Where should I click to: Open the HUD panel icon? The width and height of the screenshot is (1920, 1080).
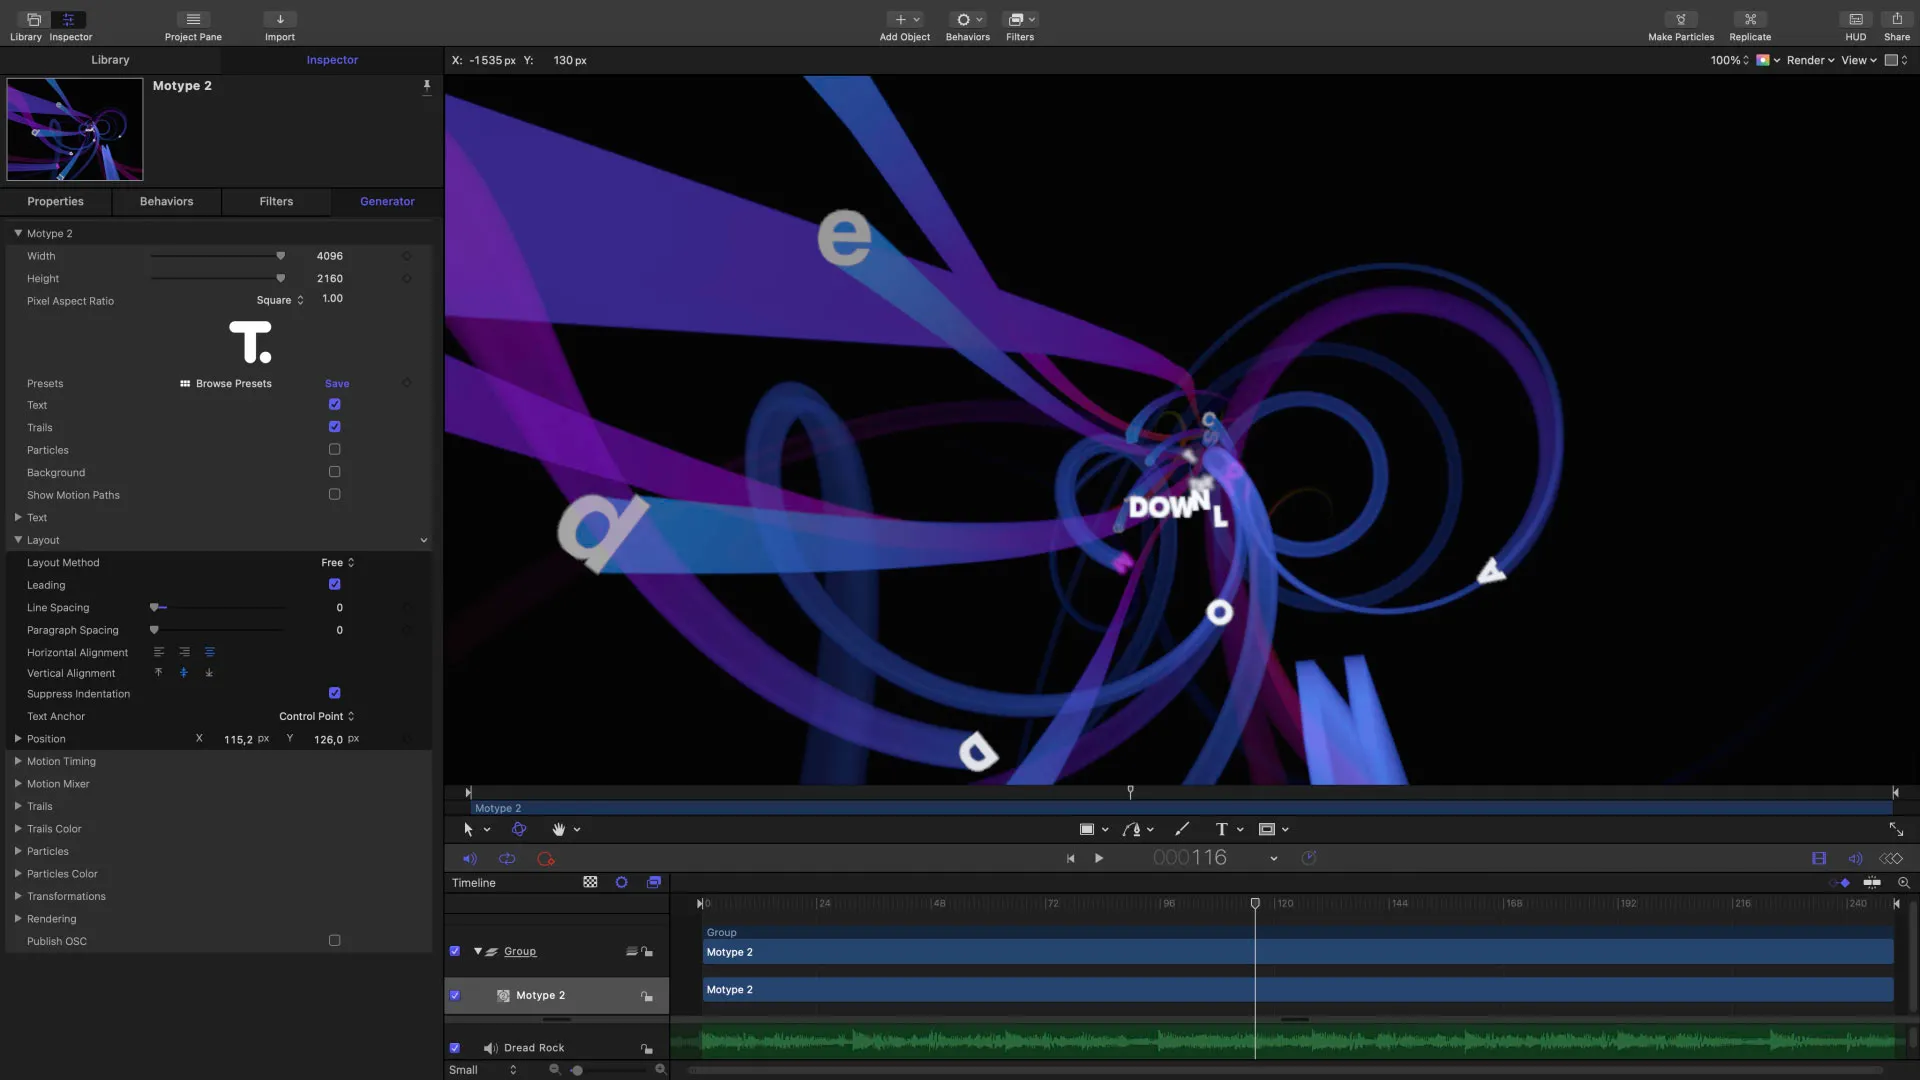1855,20
